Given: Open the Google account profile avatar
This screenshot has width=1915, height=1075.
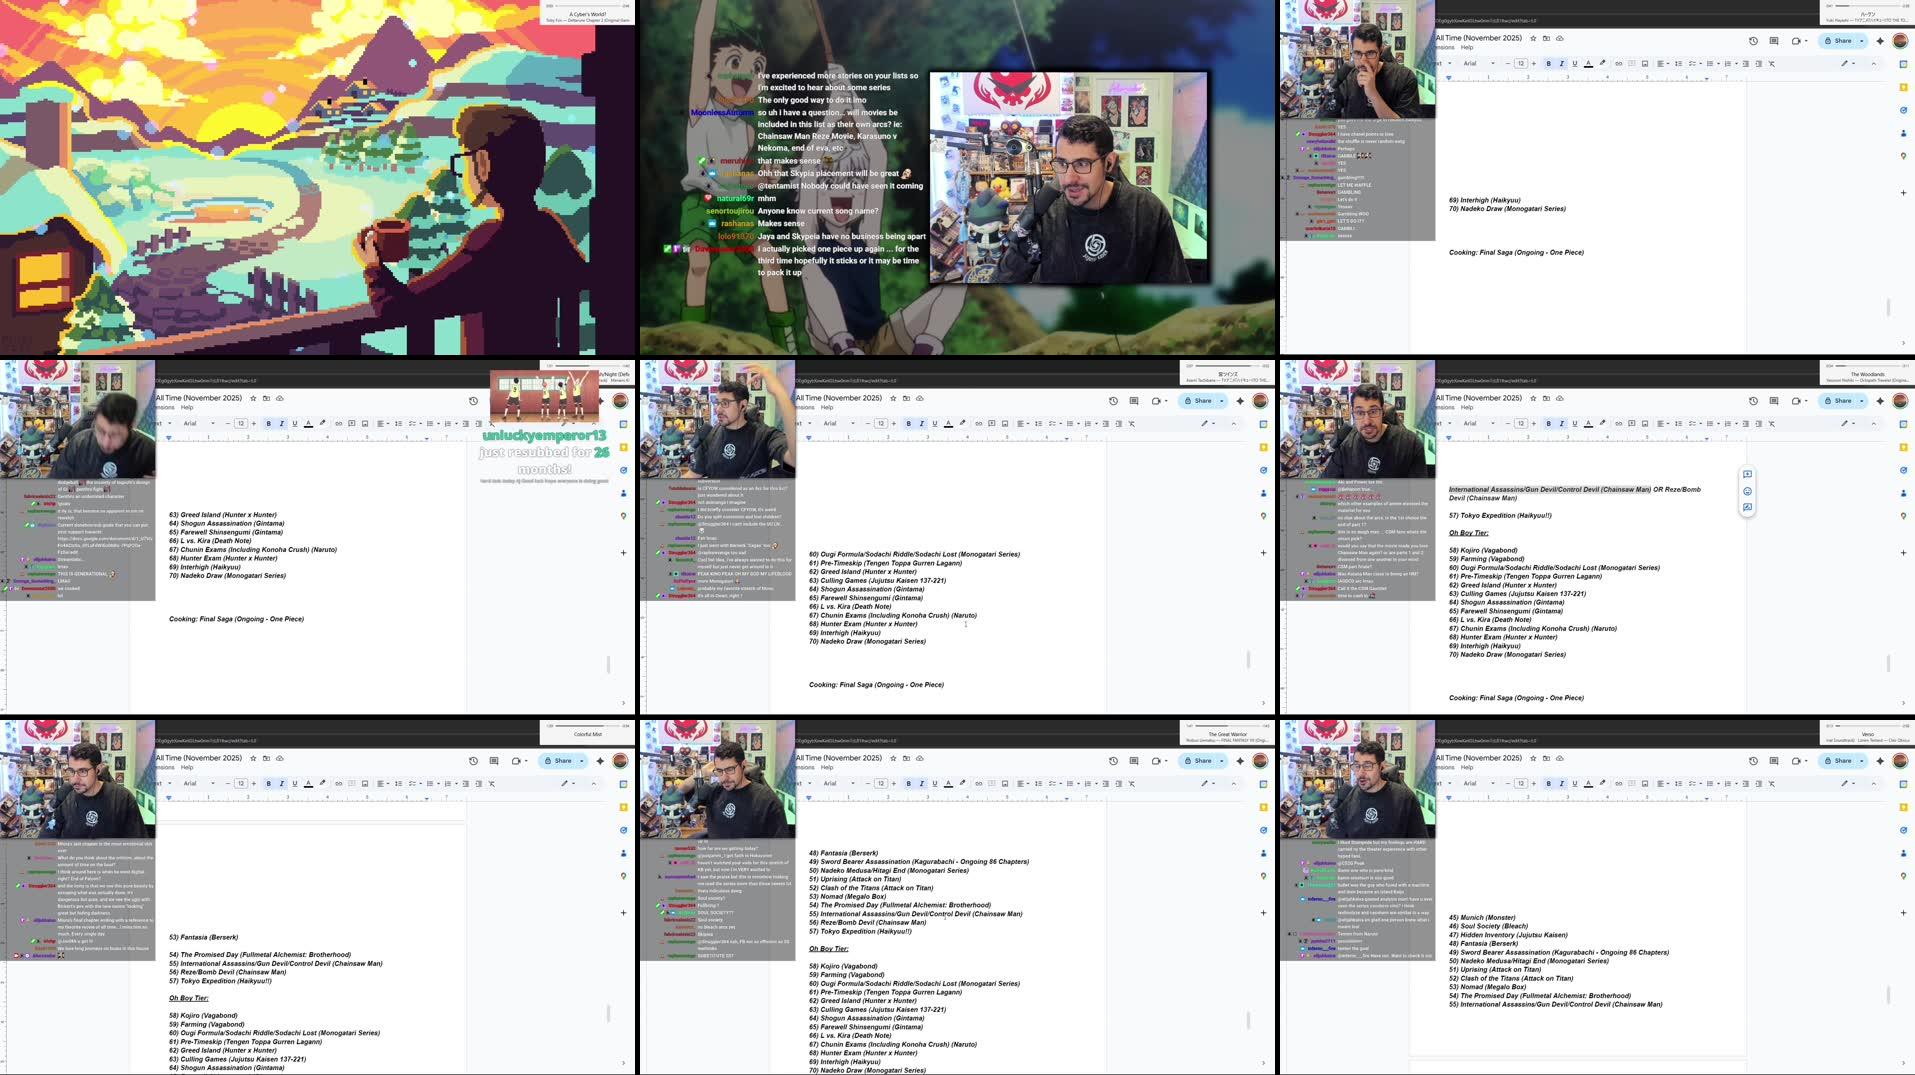Looking at the screenshot, I should coord(1900,41).
